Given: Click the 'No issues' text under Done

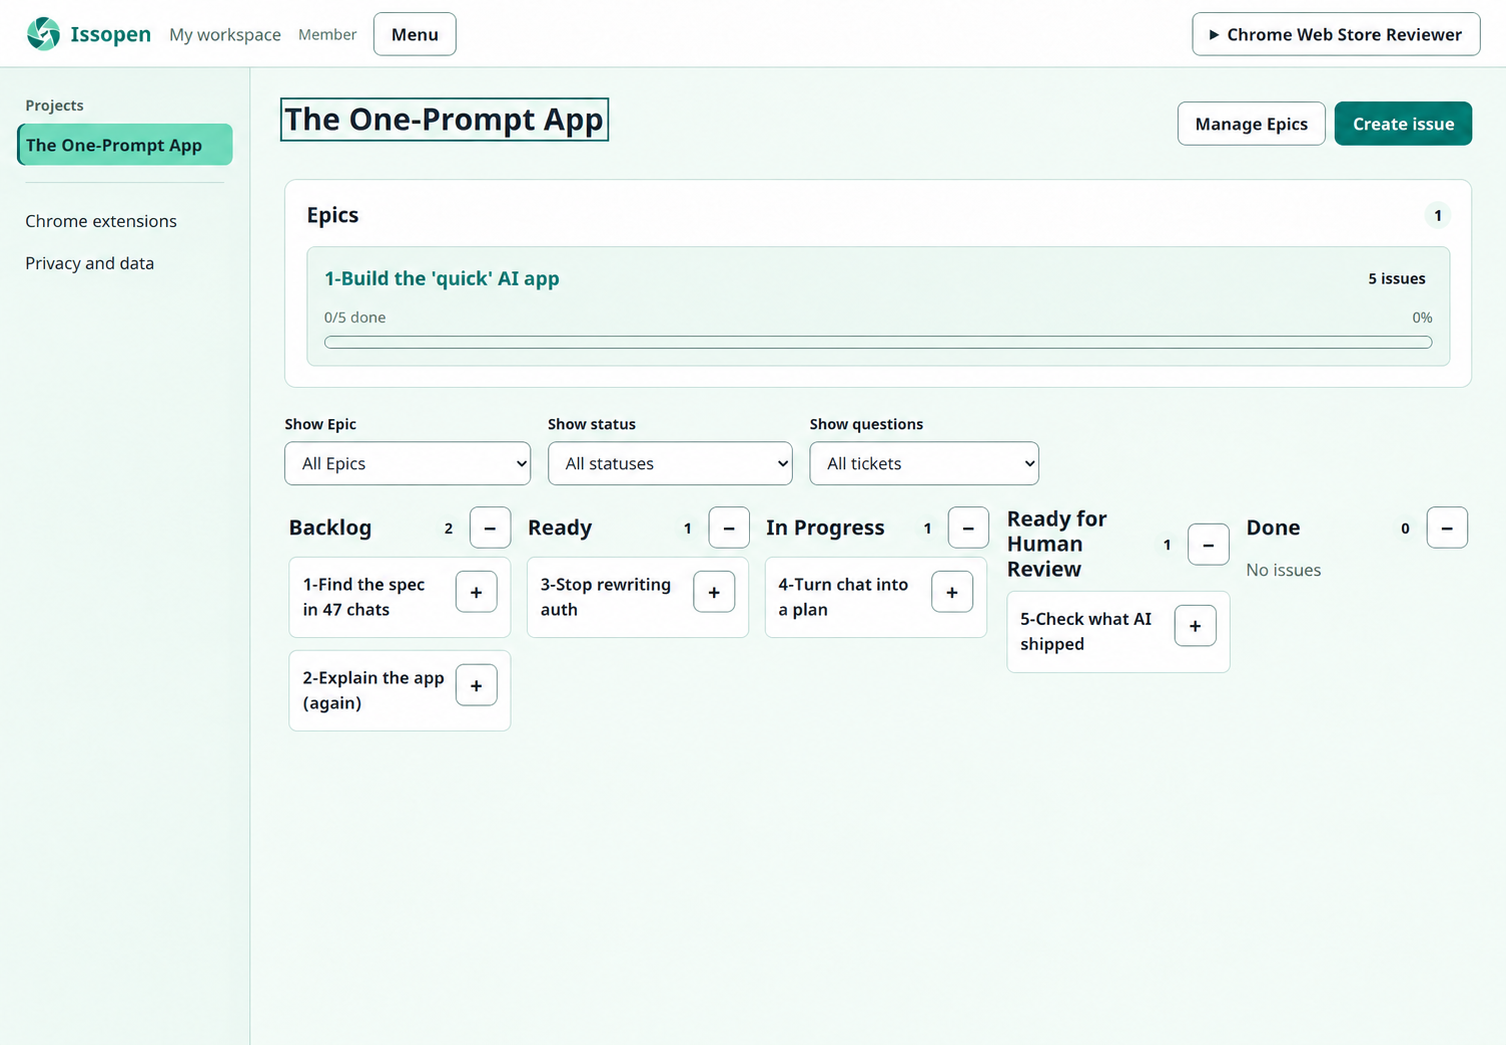Looking at the screenshot, I should pyautogui.click(x=1283, y=570).
